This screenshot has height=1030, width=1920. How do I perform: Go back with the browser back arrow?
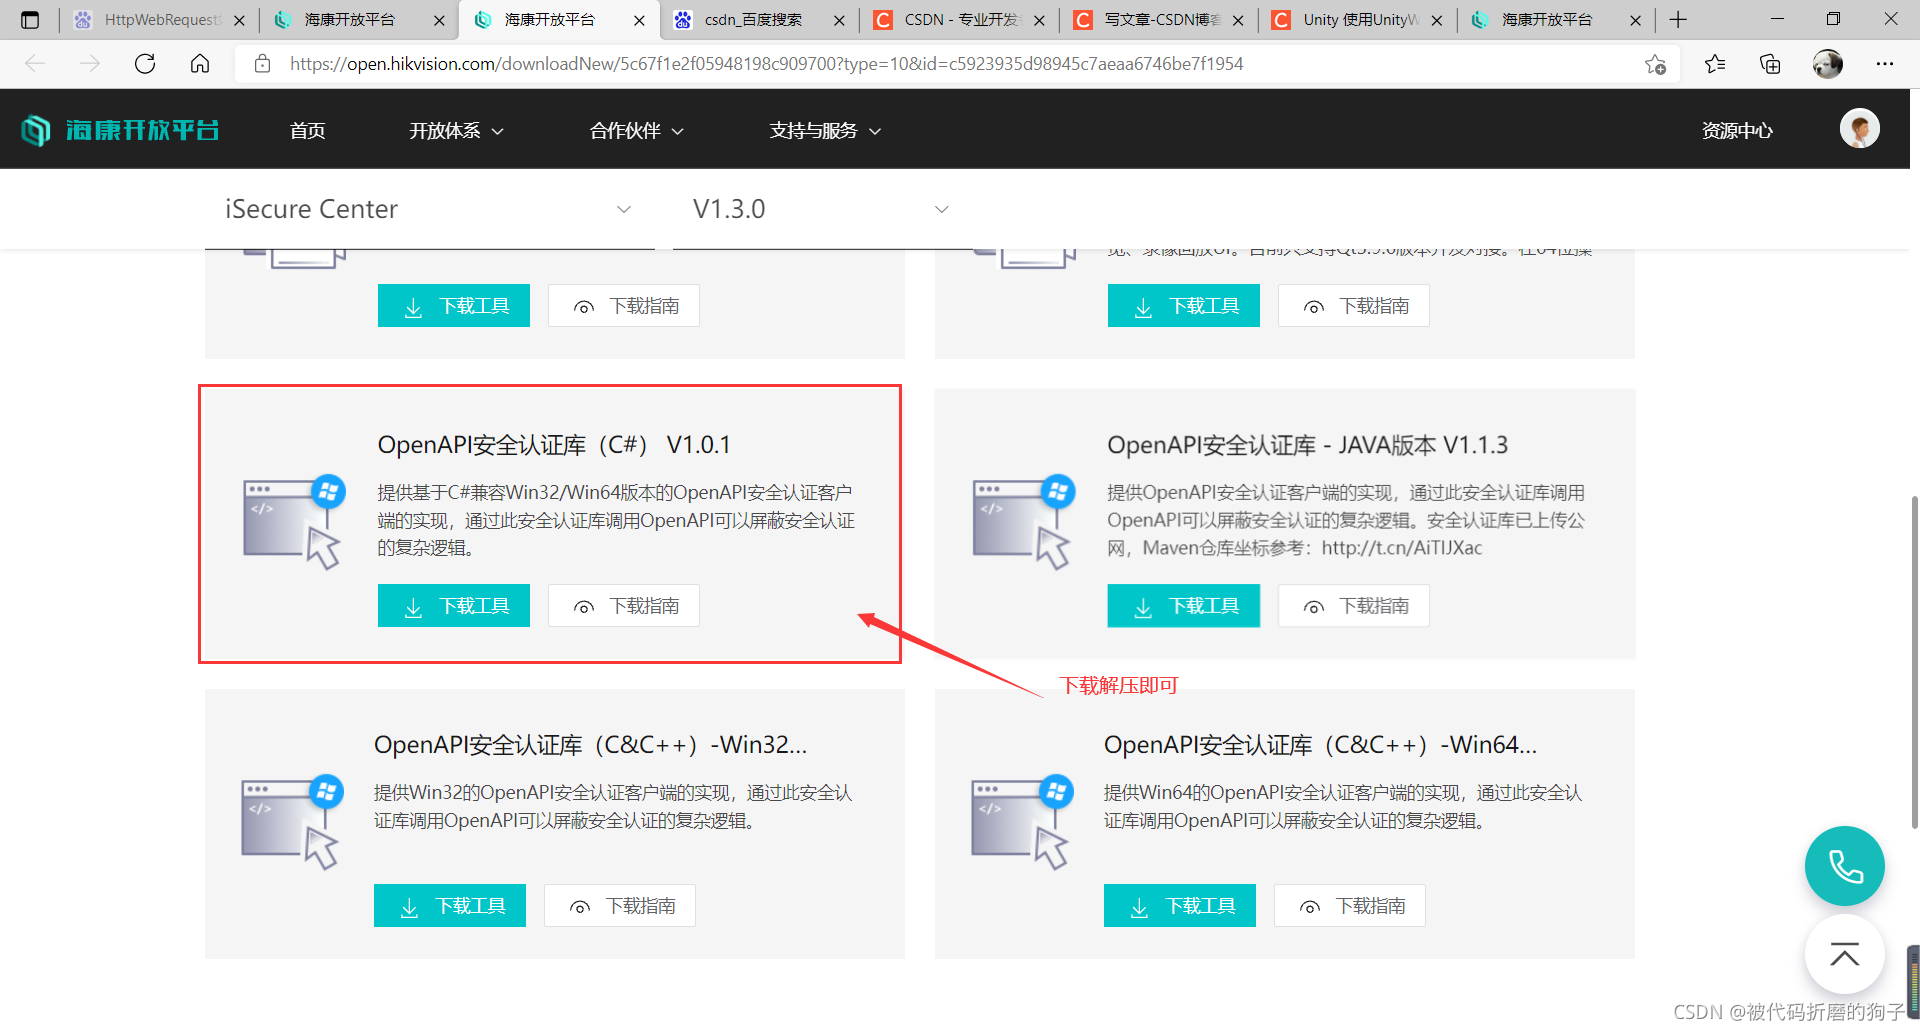point(35,64)
